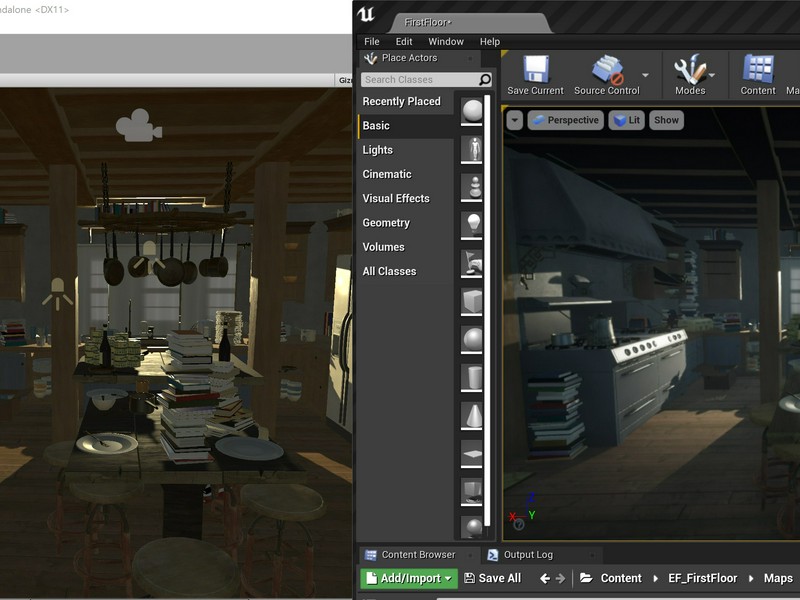800x600 pixels.
Task: Open the Help menu
Action: click(x=490, y=41)
